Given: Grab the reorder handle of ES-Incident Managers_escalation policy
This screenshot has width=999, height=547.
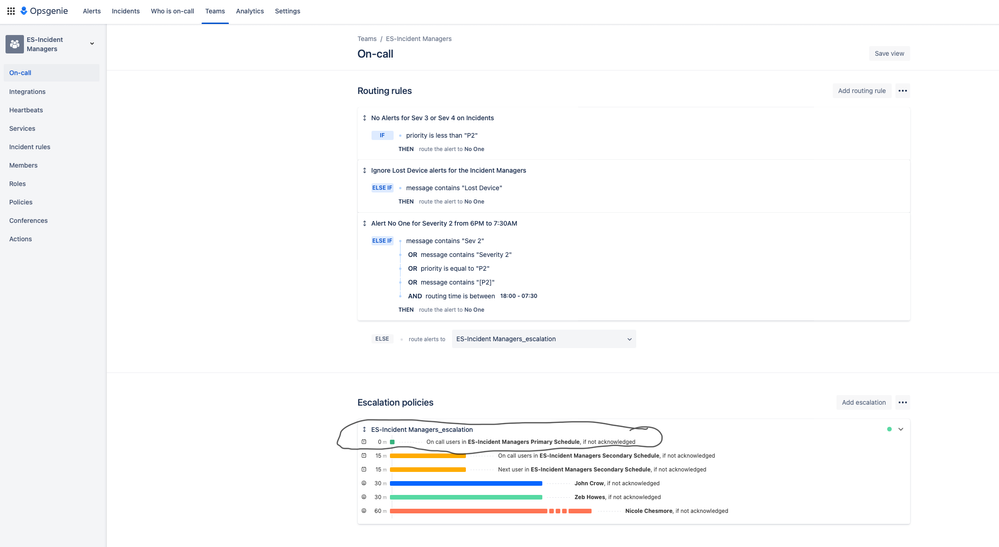Looking at the screenshot, I should point(364,429).
